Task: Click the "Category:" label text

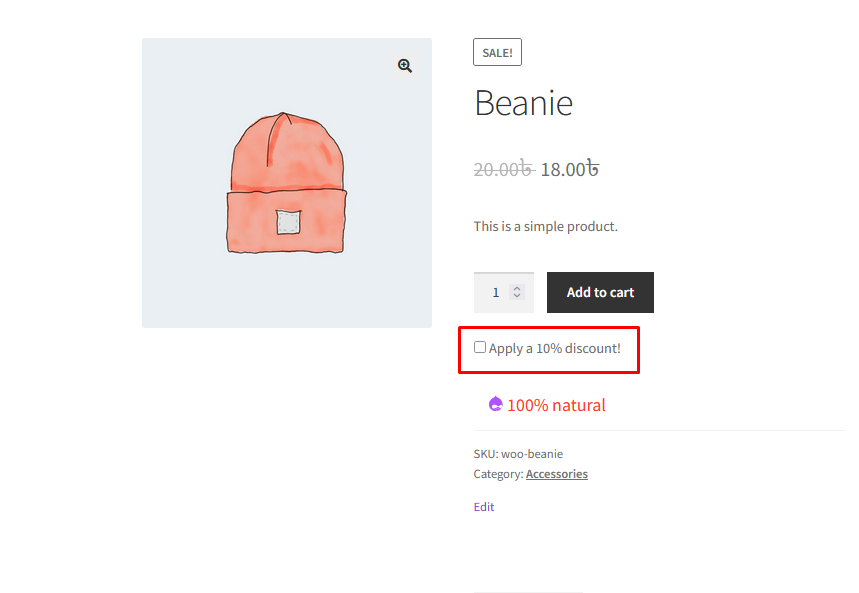Action: pos(499,474)
